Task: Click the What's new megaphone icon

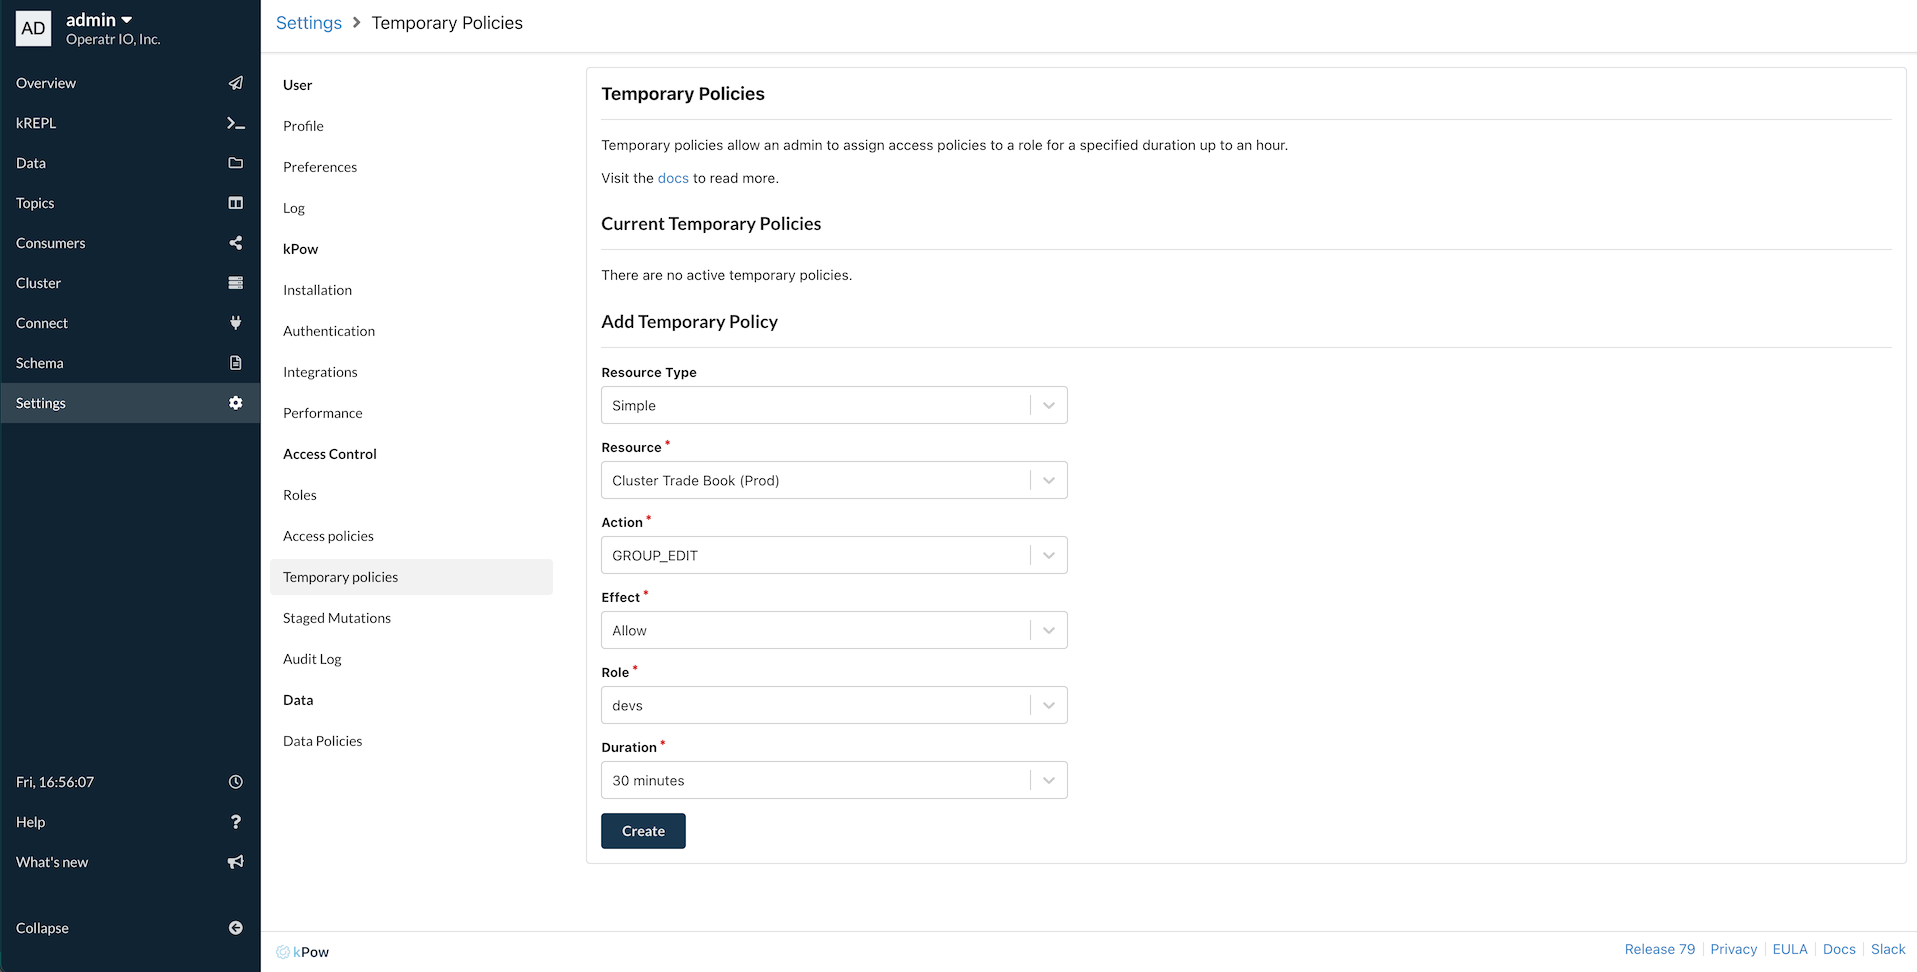Action: click(x=236, y=862)
